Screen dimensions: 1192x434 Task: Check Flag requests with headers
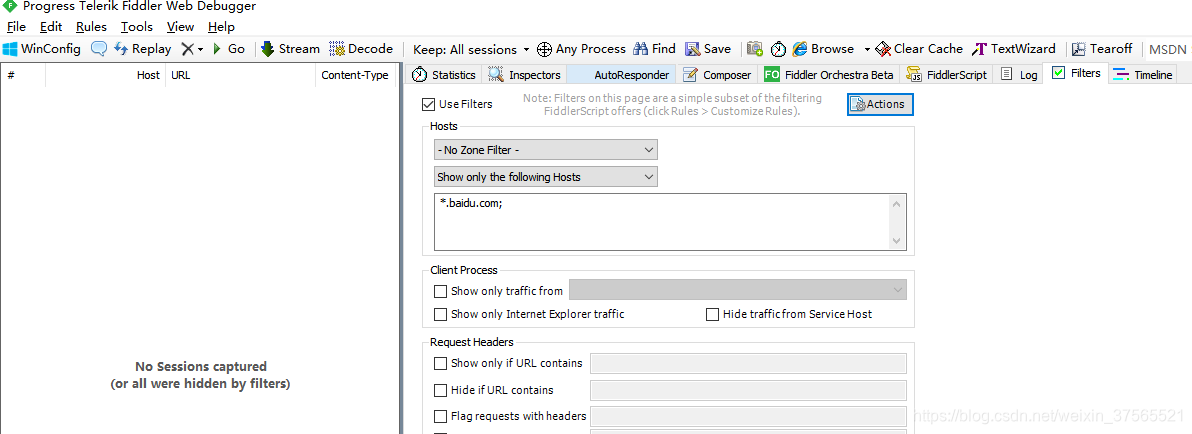(440, 417)
